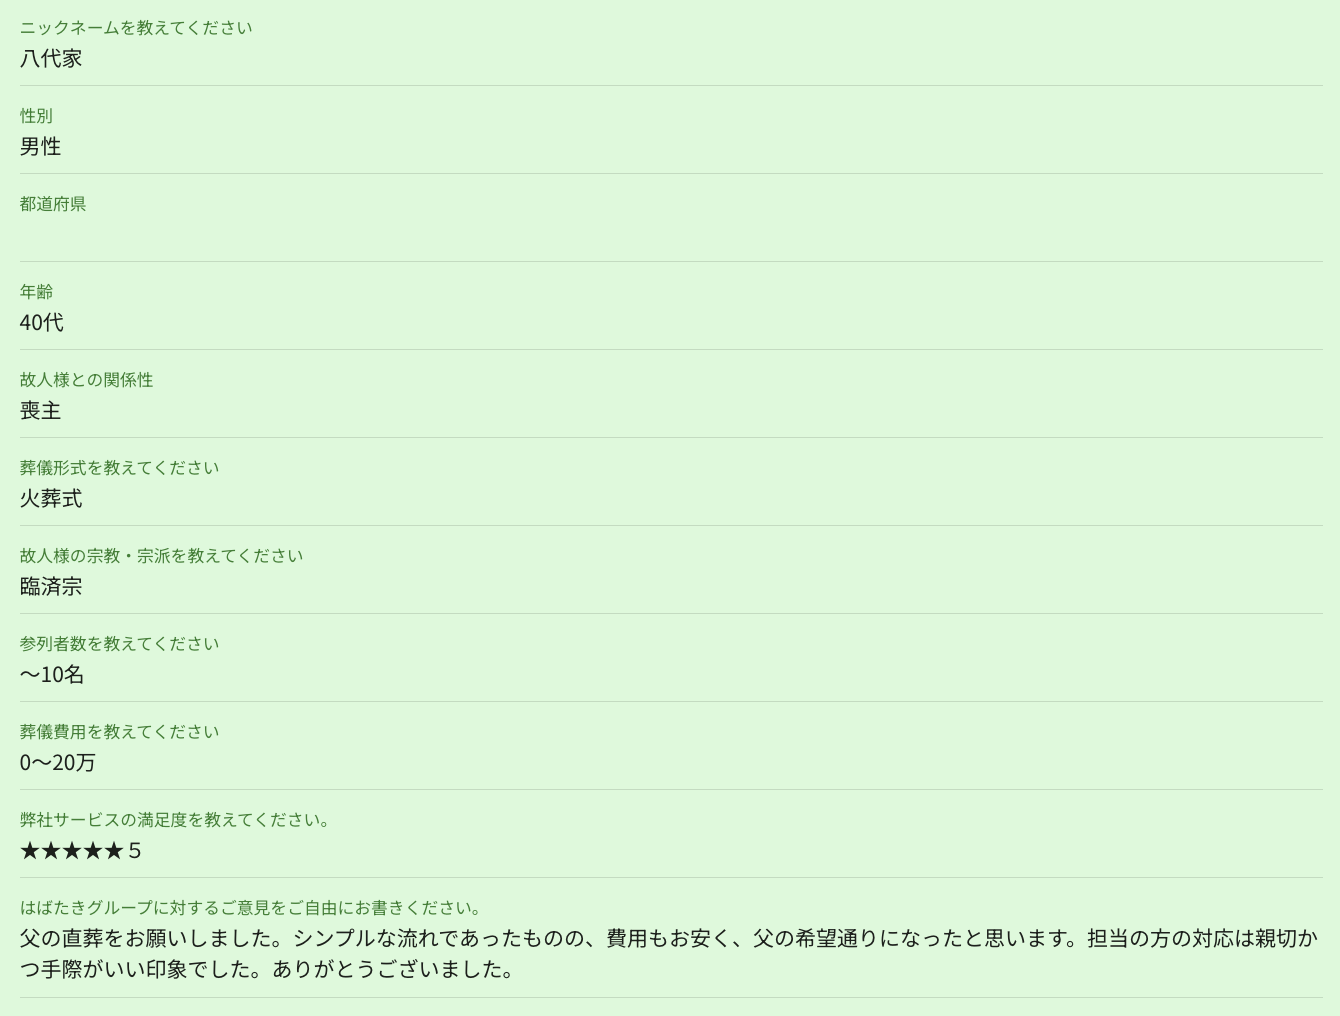The height and width of the screenshot is (1016, 1340).
Task: Select the 葬儀形式を教えてください label
Action: pyautogui.click(x=119, y=468)
